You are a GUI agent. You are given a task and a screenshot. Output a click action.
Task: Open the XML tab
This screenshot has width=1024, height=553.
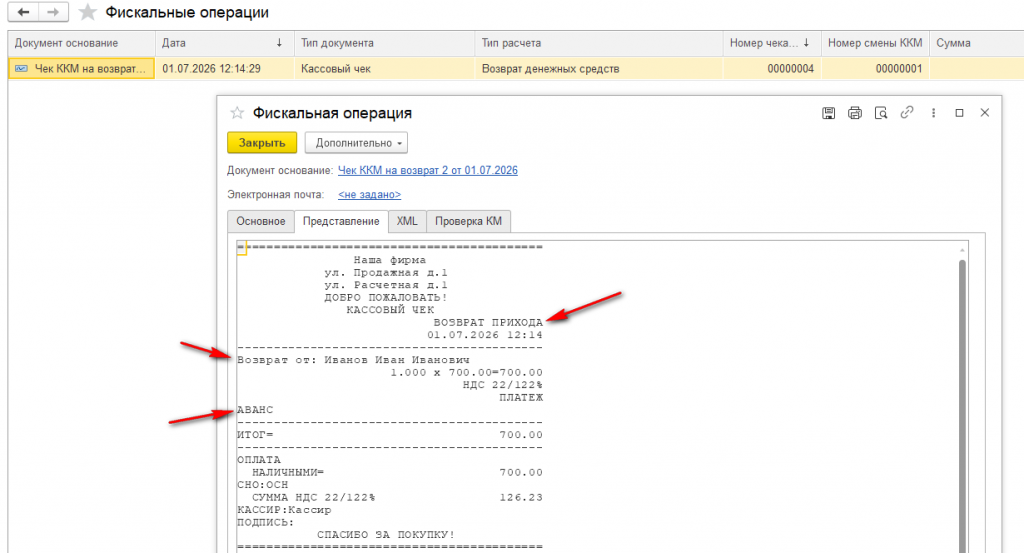pos(407,221)
